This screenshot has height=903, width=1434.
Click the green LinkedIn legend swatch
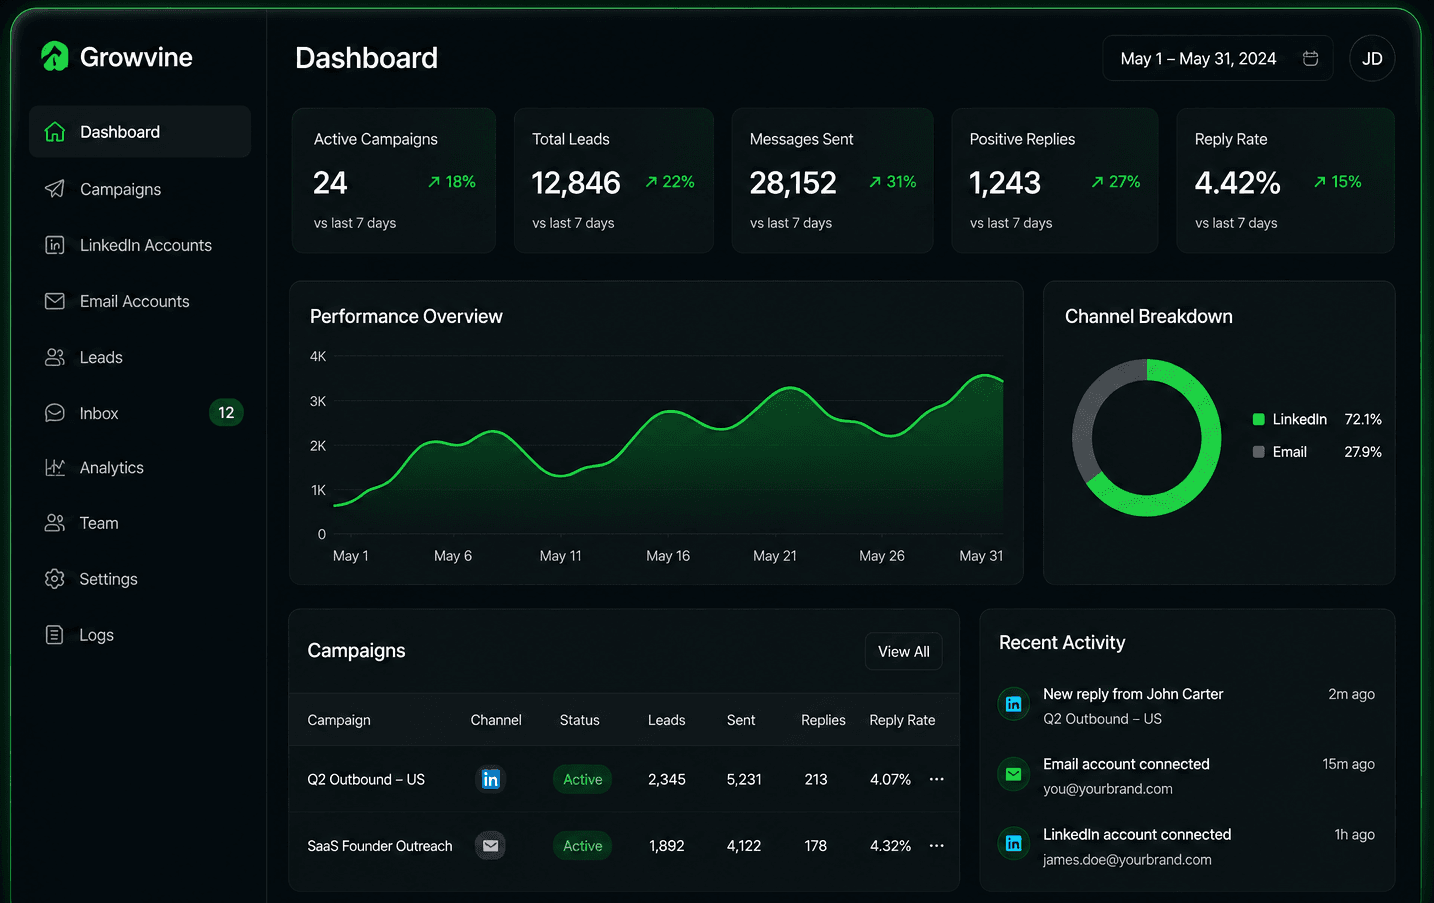pos(1259,419)
